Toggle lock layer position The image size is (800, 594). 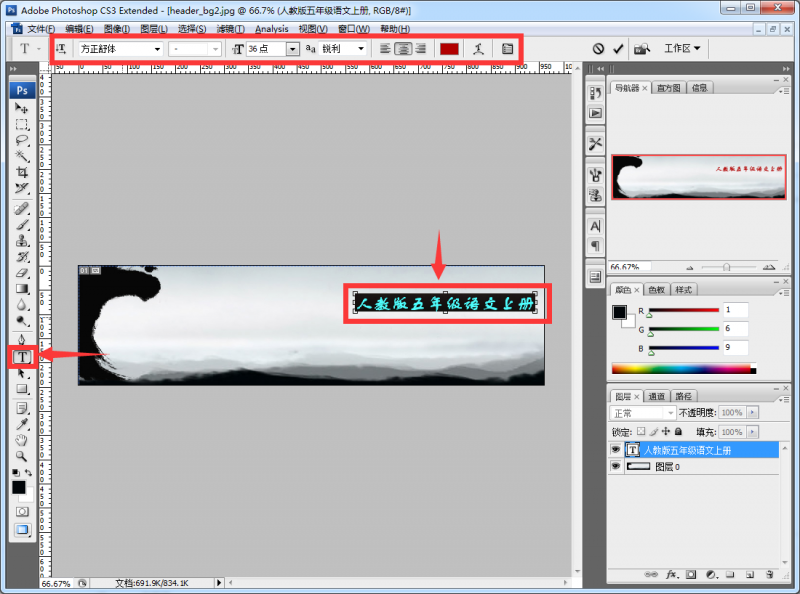[x=666, y=432]
